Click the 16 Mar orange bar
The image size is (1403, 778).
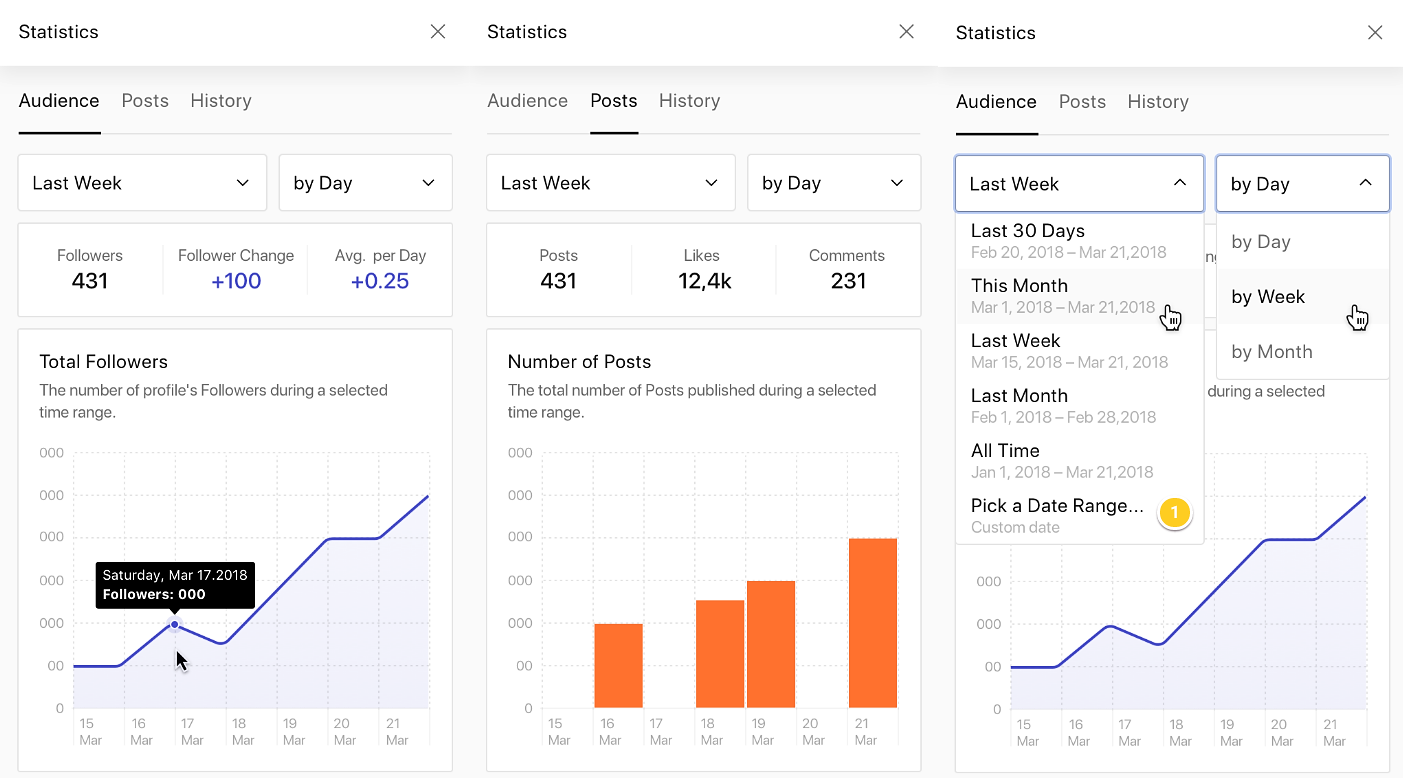pos(619,666)
